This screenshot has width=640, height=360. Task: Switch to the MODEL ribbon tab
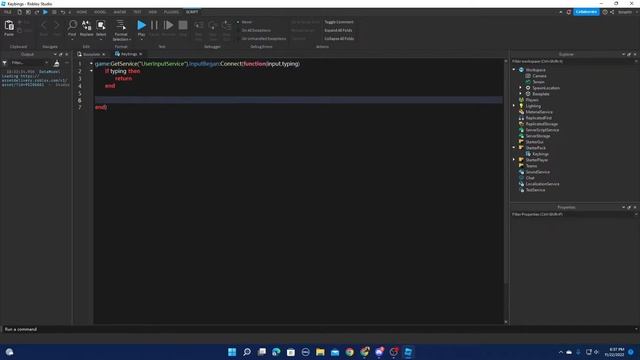click(x=100, y=12)
